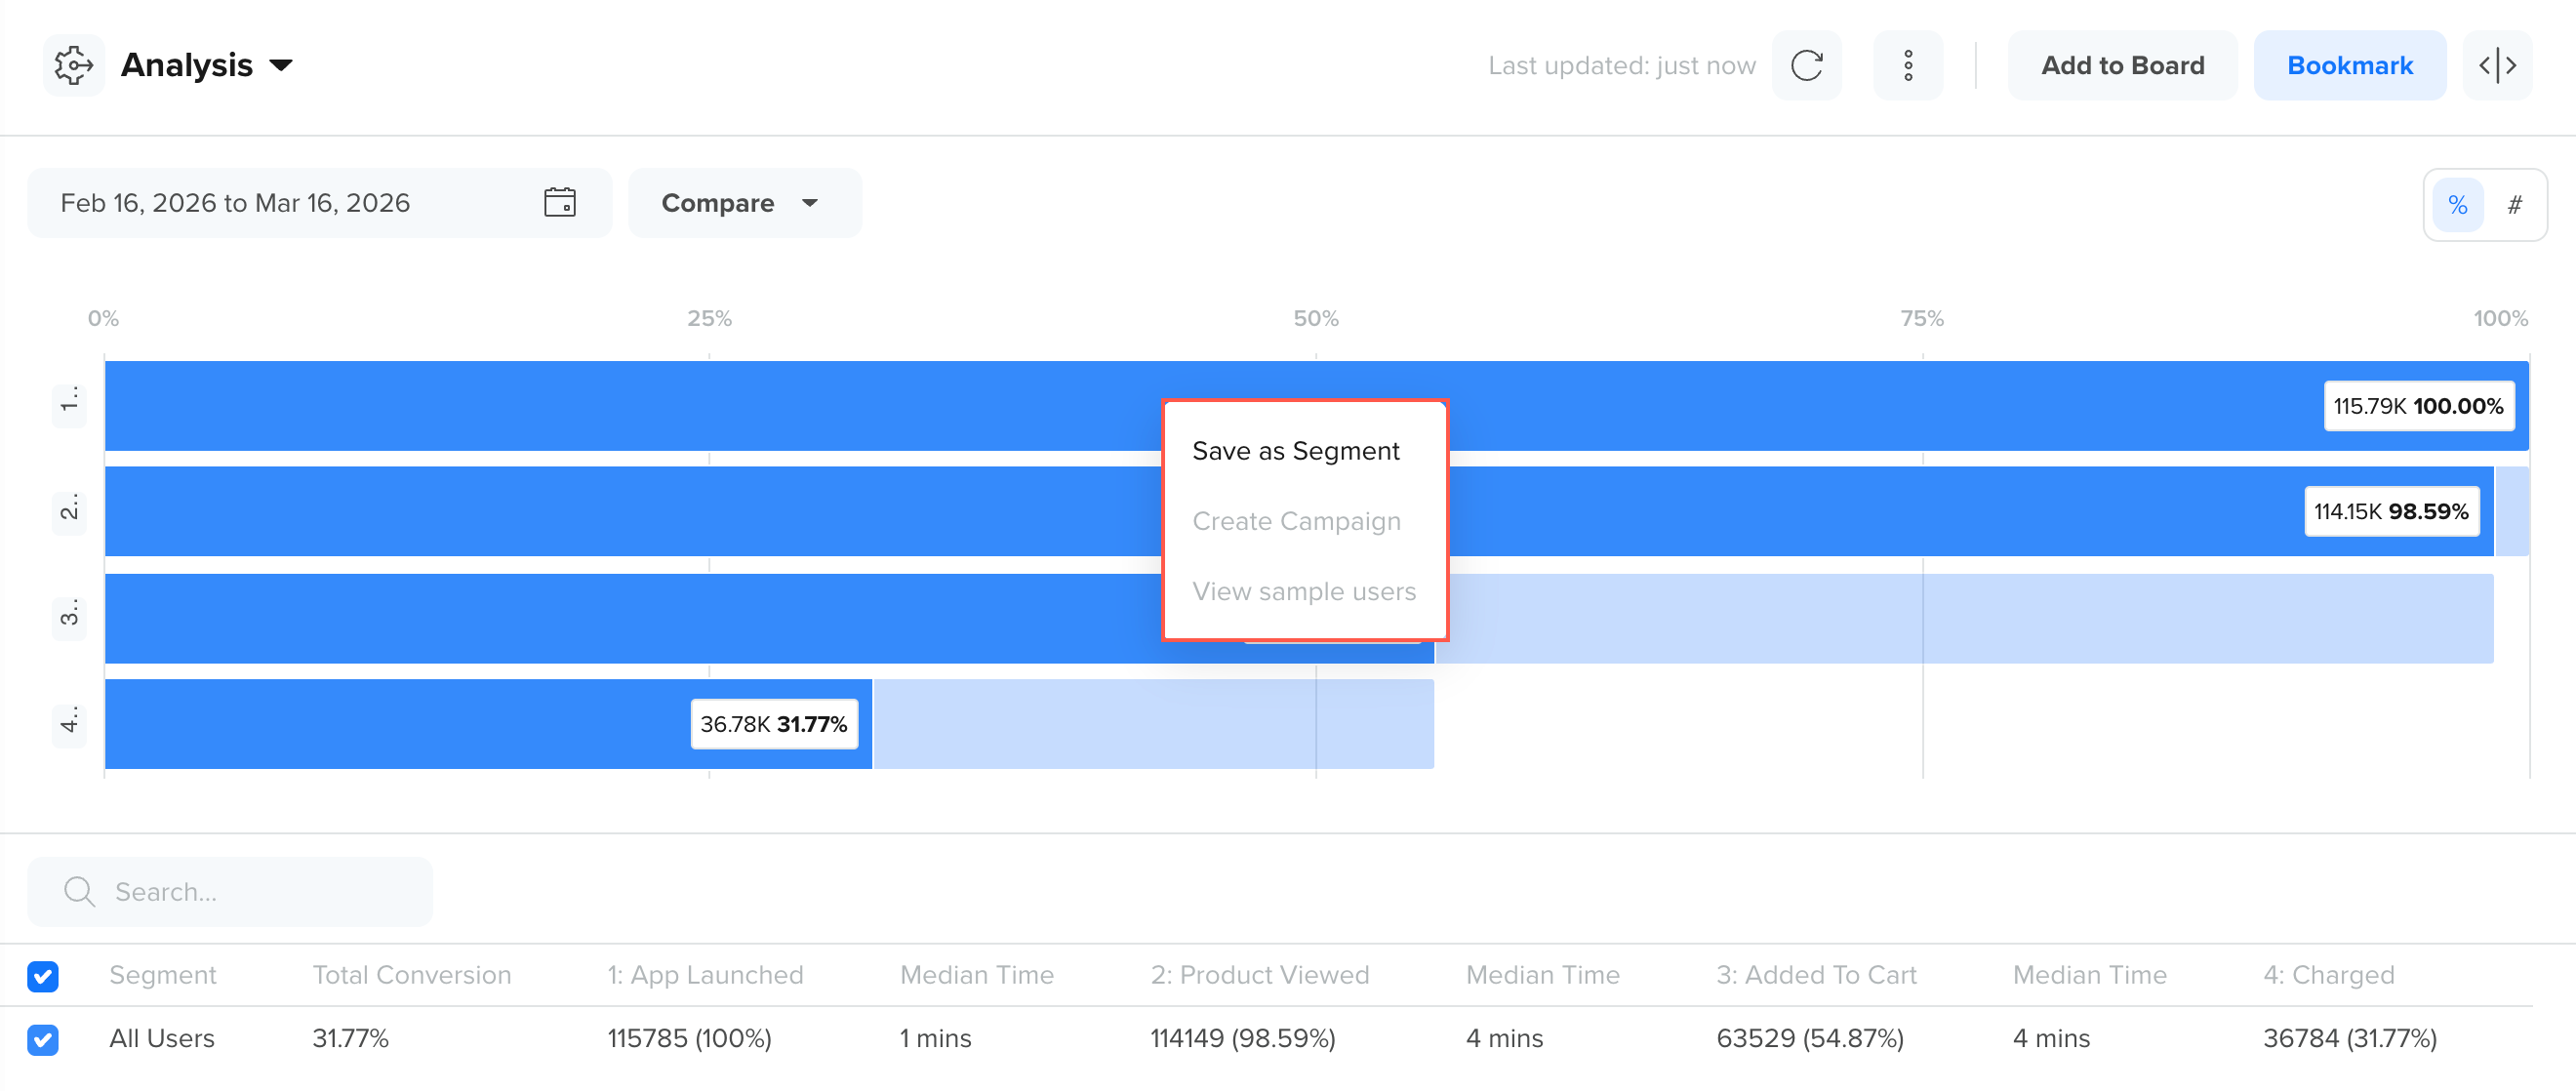Switch chart to percentage view

point(2457,205)
